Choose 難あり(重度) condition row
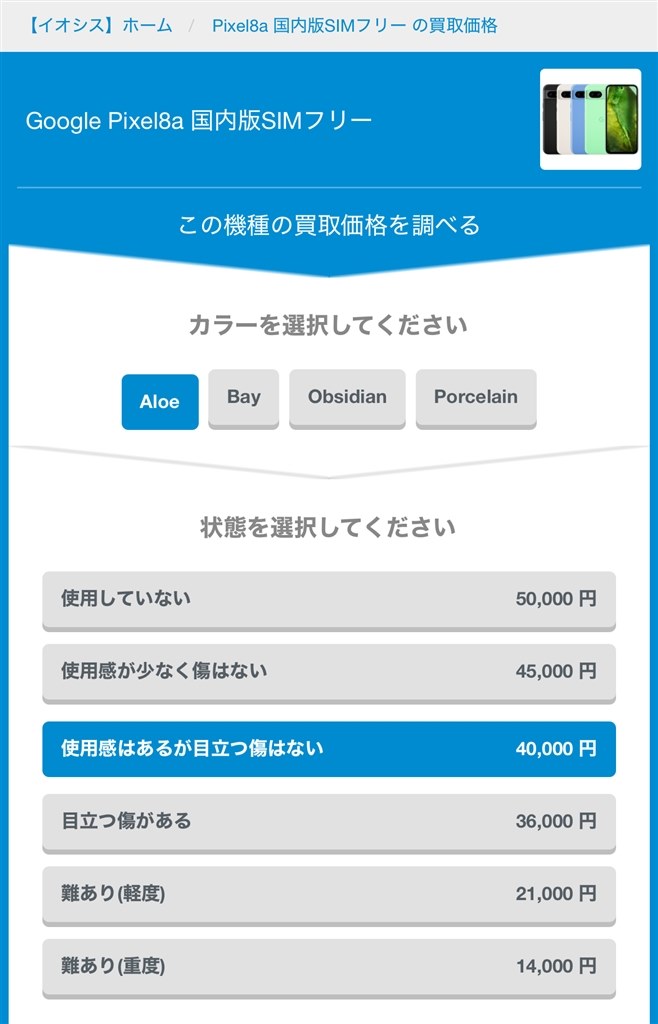The height and width of the screenshot is (1024, 658). (x=329, y=966)
